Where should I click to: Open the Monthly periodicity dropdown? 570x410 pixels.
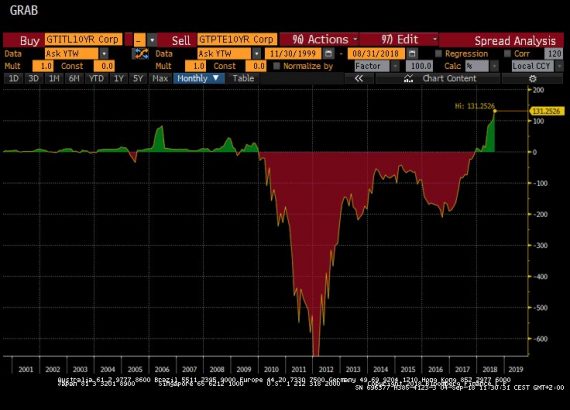199,78
